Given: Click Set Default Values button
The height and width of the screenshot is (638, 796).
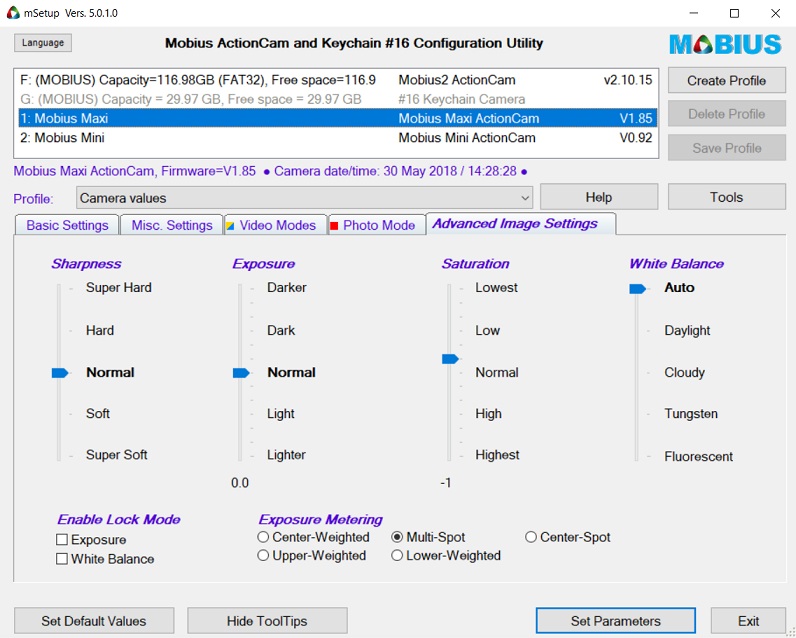Looking at the screenshot, I should [94, 621].
